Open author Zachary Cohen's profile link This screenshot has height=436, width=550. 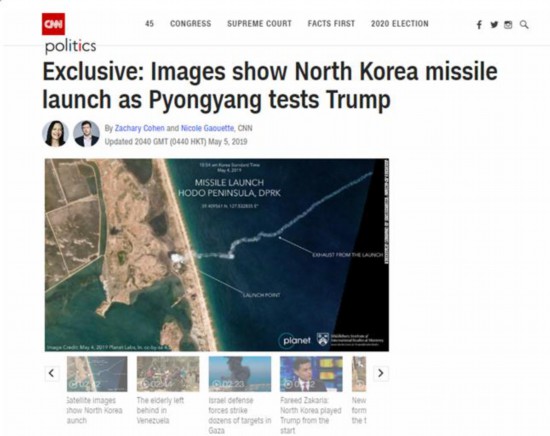coord(140,128)
